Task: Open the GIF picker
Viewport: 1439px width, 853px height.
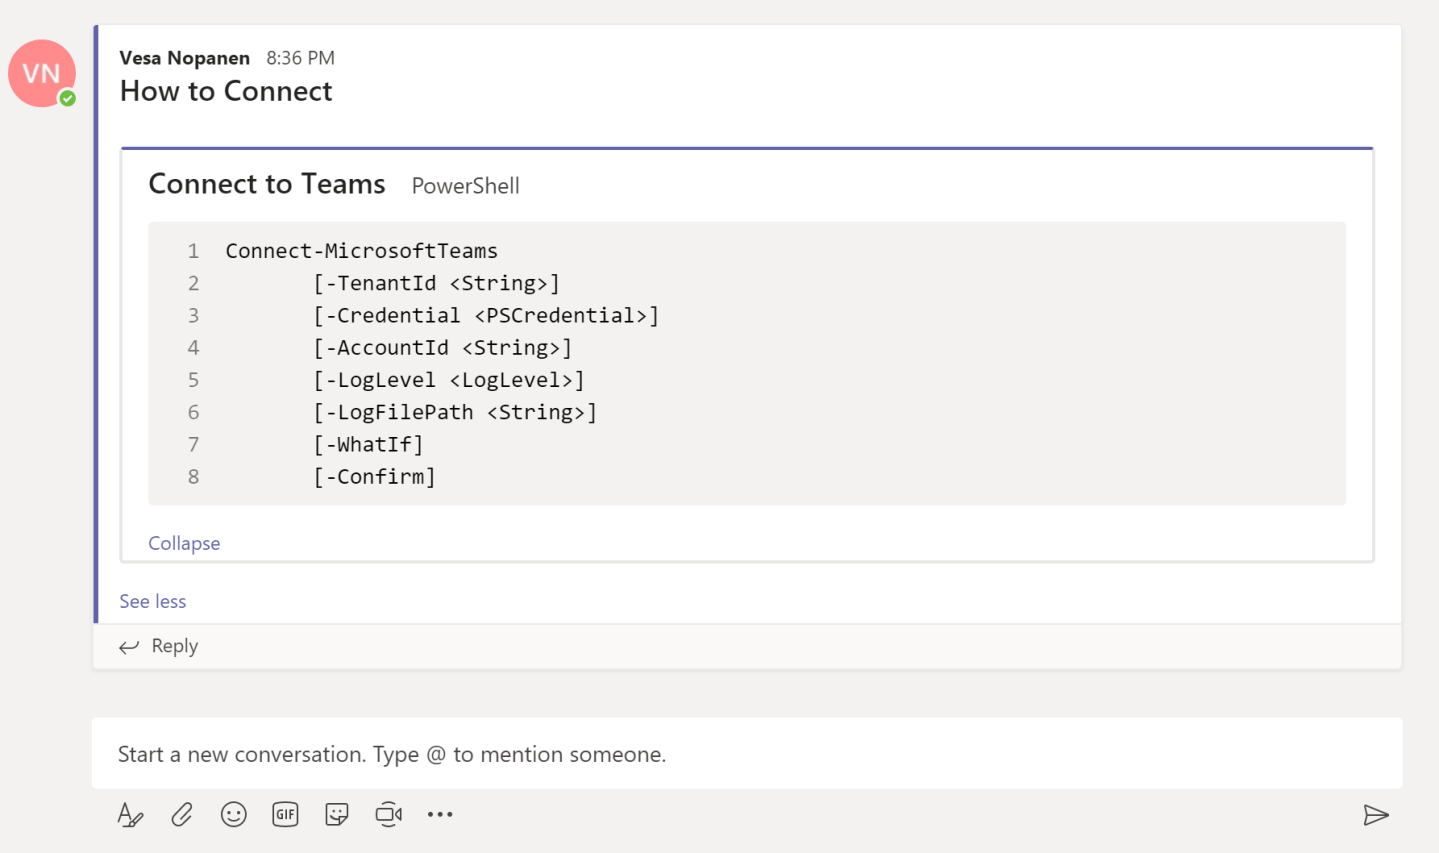Action: (285, 815)
